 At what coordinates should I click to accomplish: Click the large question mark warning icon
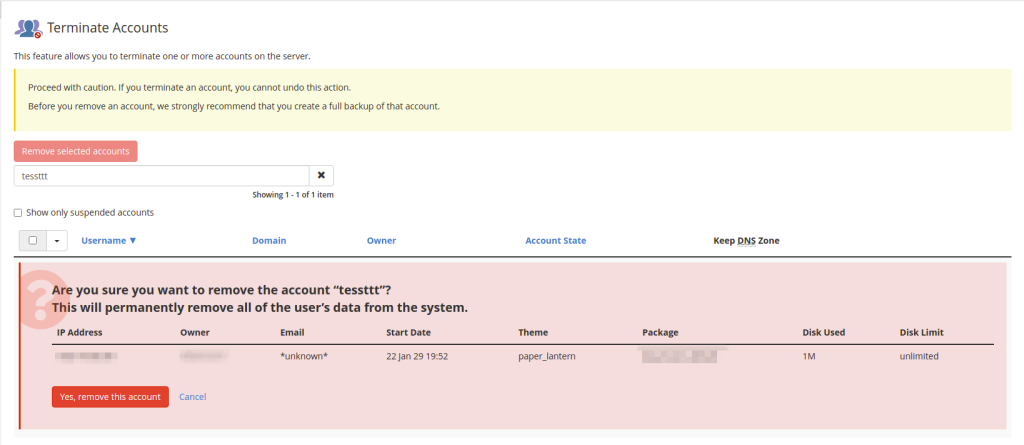click(x=40, y=299)
